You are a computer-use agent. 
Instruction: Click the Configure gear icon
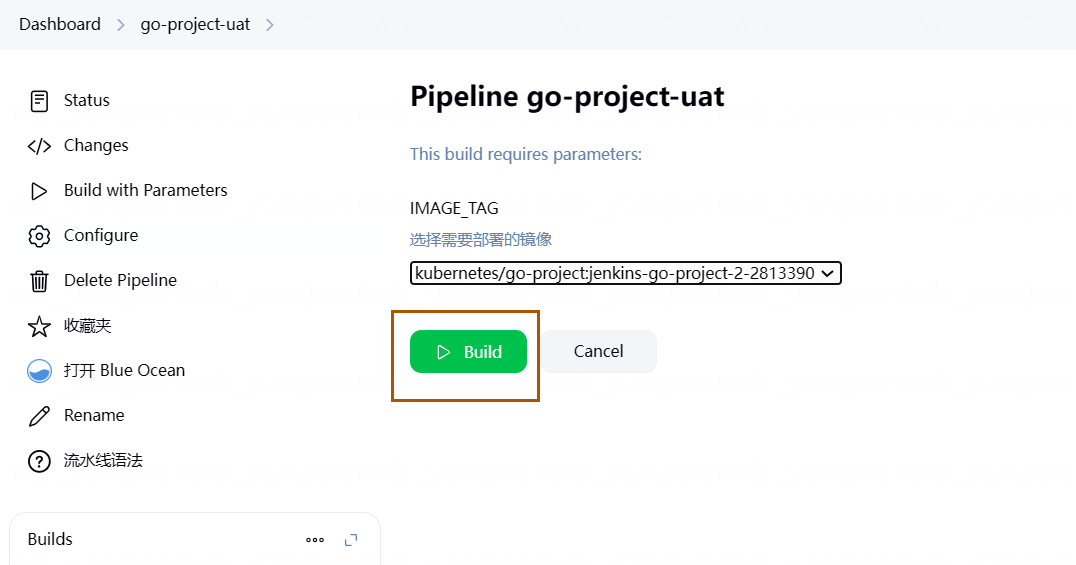pos(39,236)
